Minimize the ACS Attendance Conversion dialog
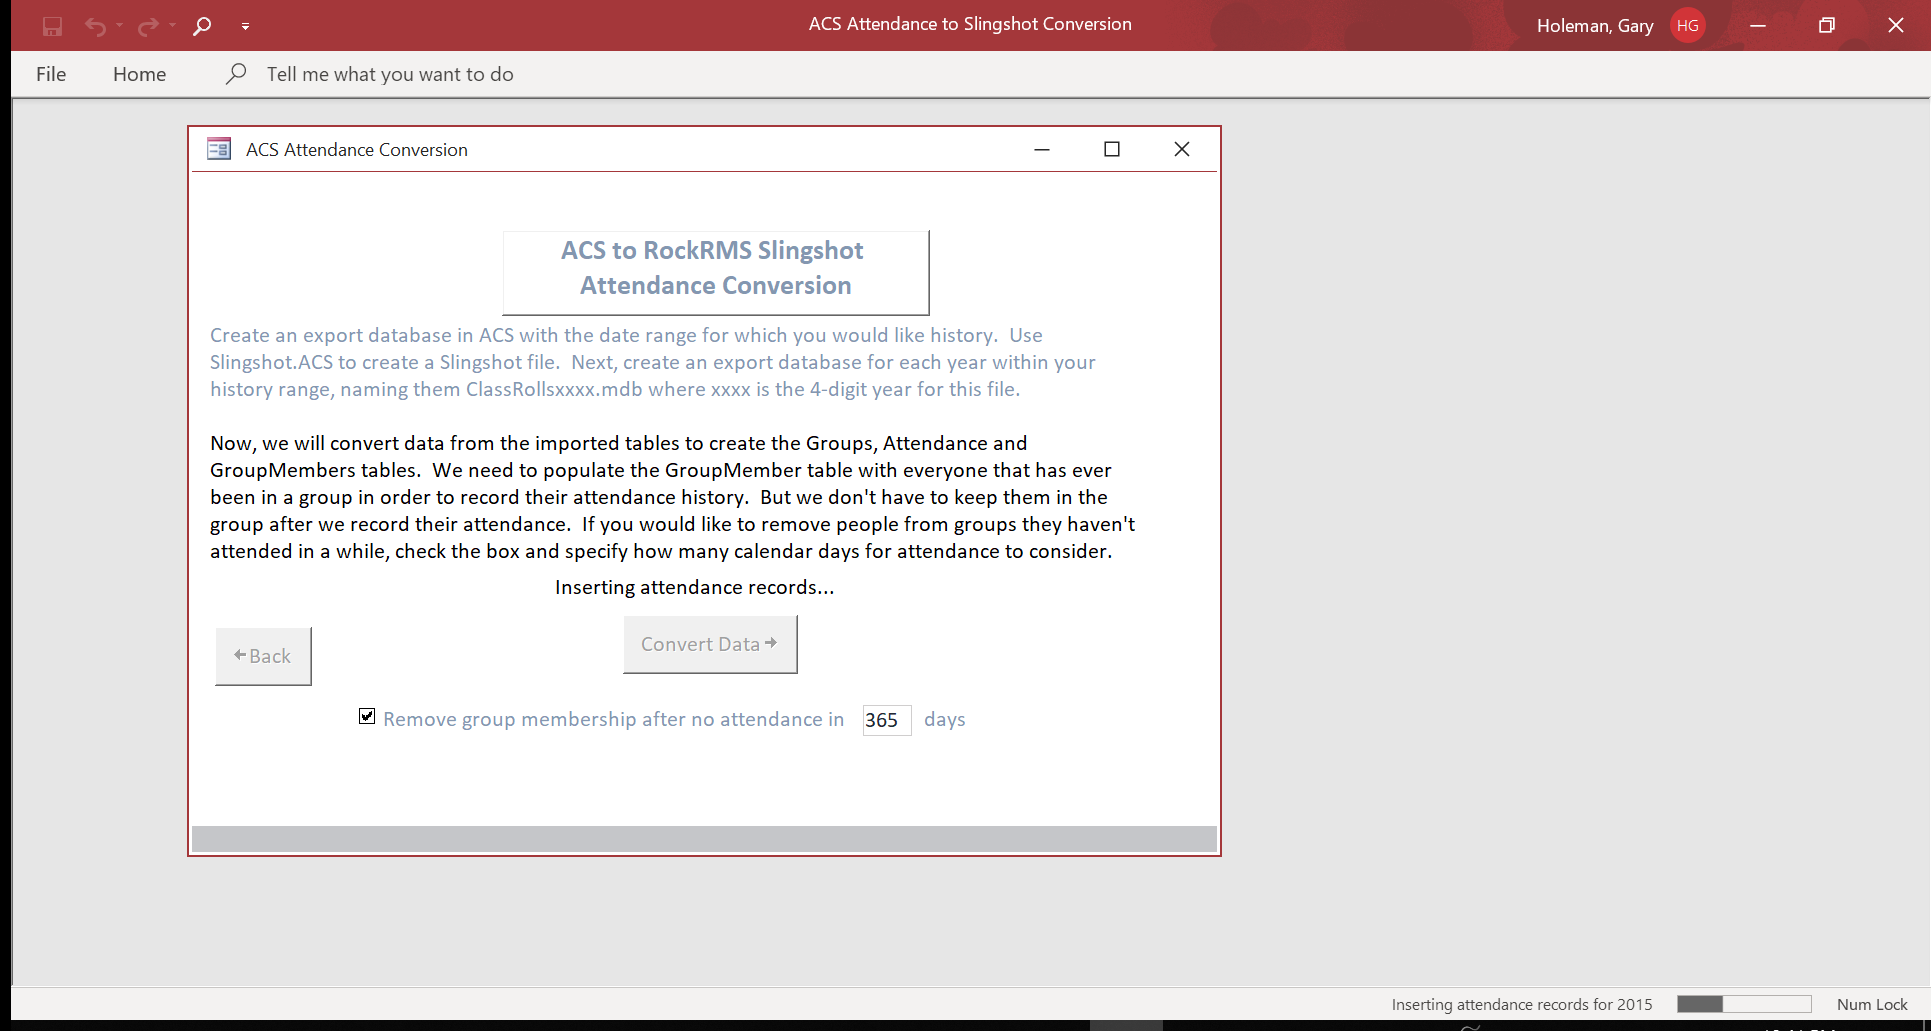1931x1031 pixels. pos(1042,149)
